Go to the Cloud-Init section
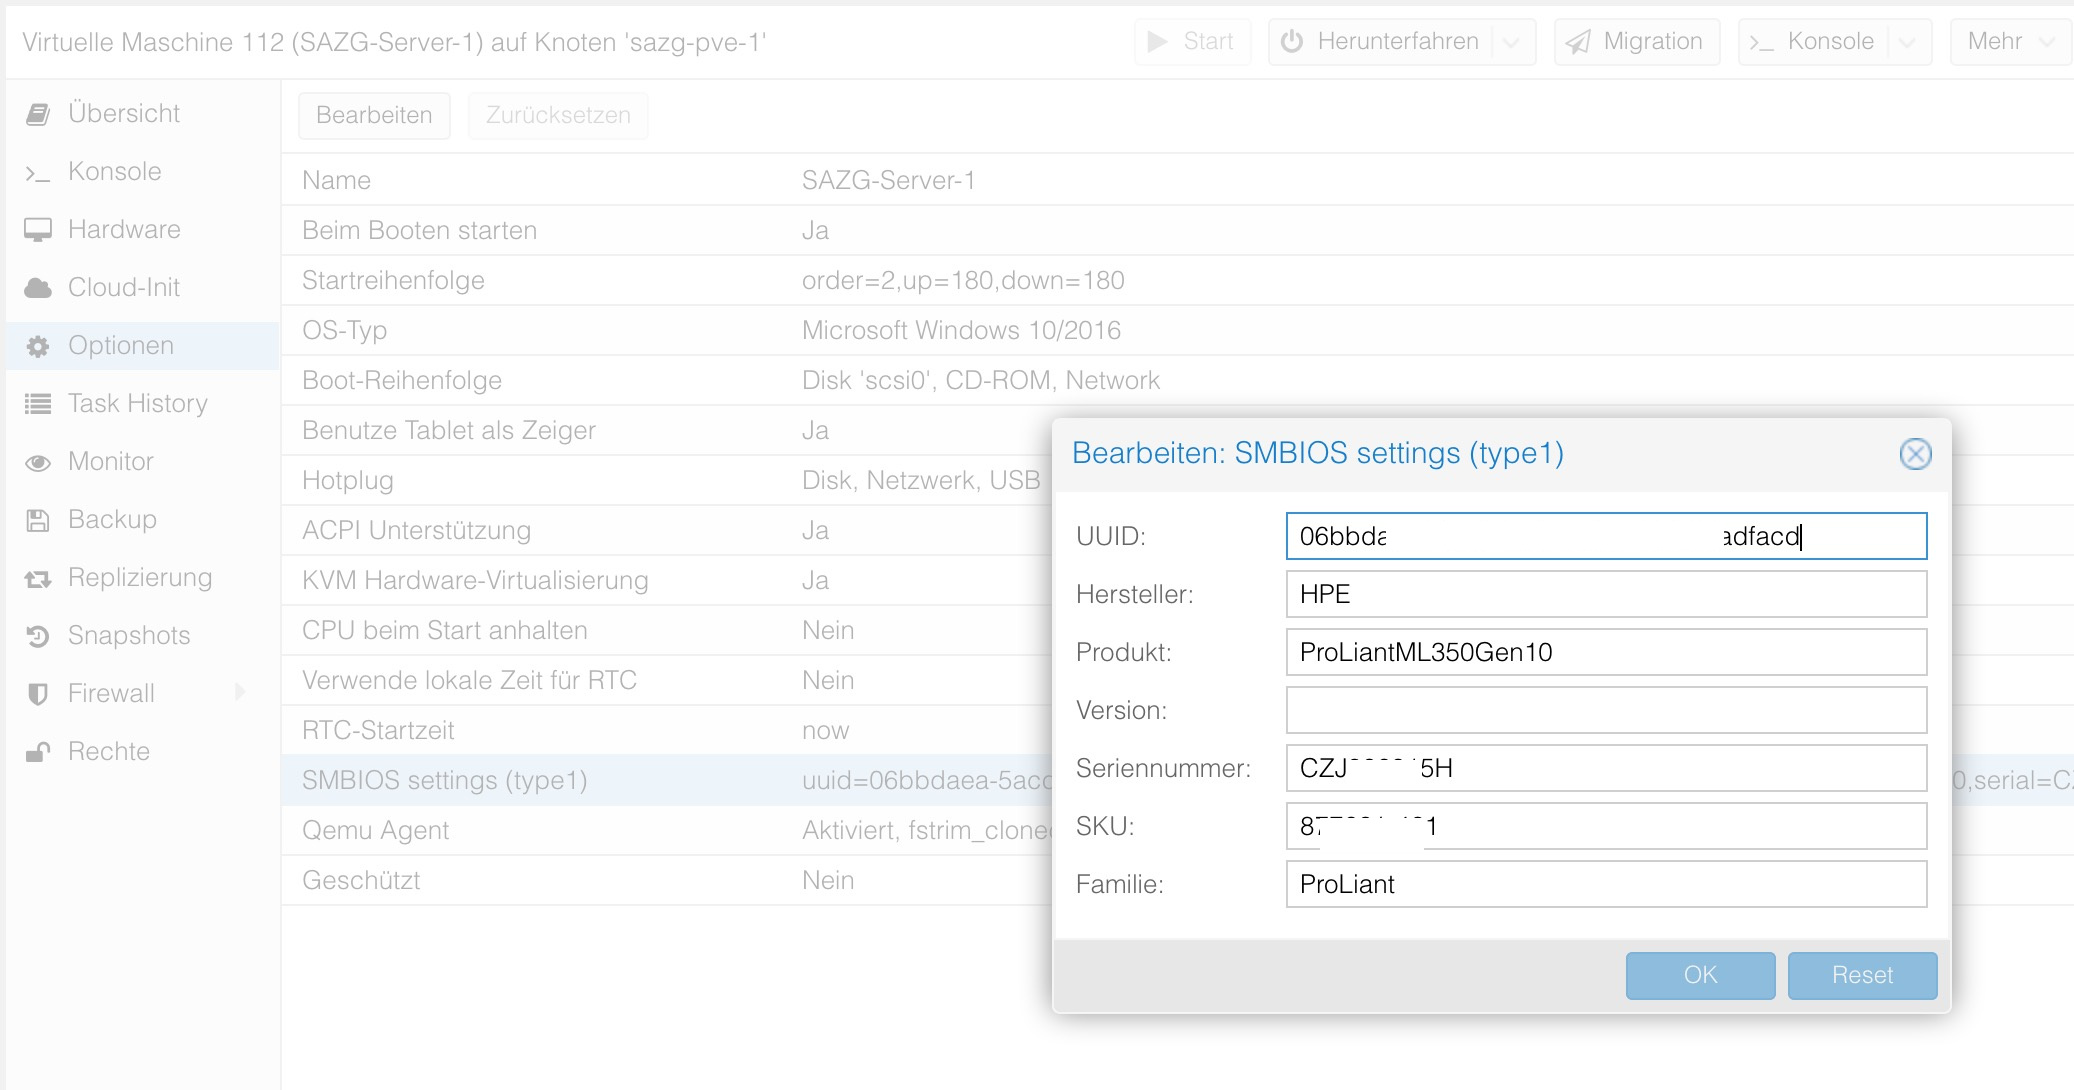The width and height of the screenshot is (2074, 1090). tap(142, 288)
